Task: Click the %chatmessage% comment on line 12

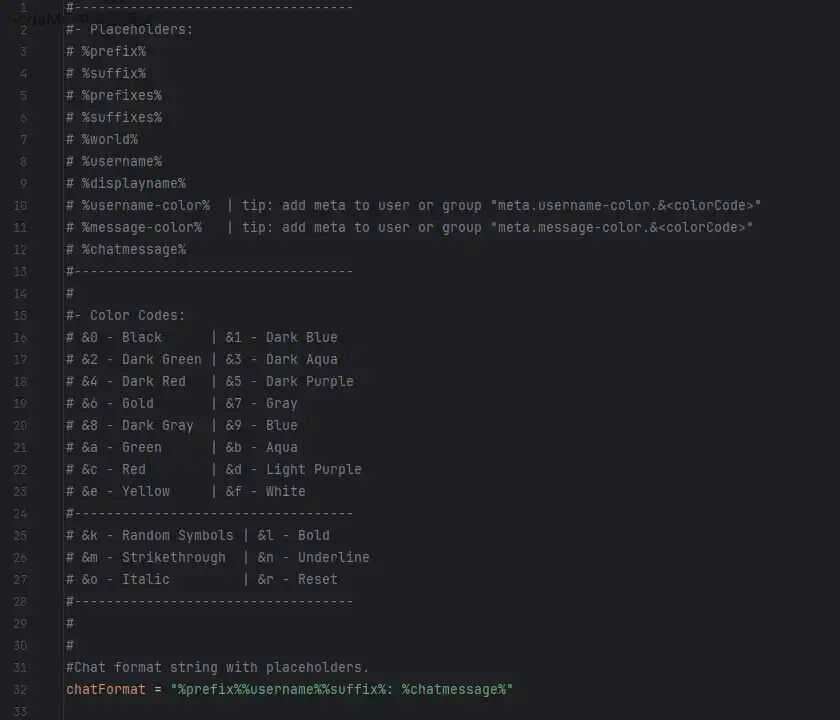Action: (133, 249)
